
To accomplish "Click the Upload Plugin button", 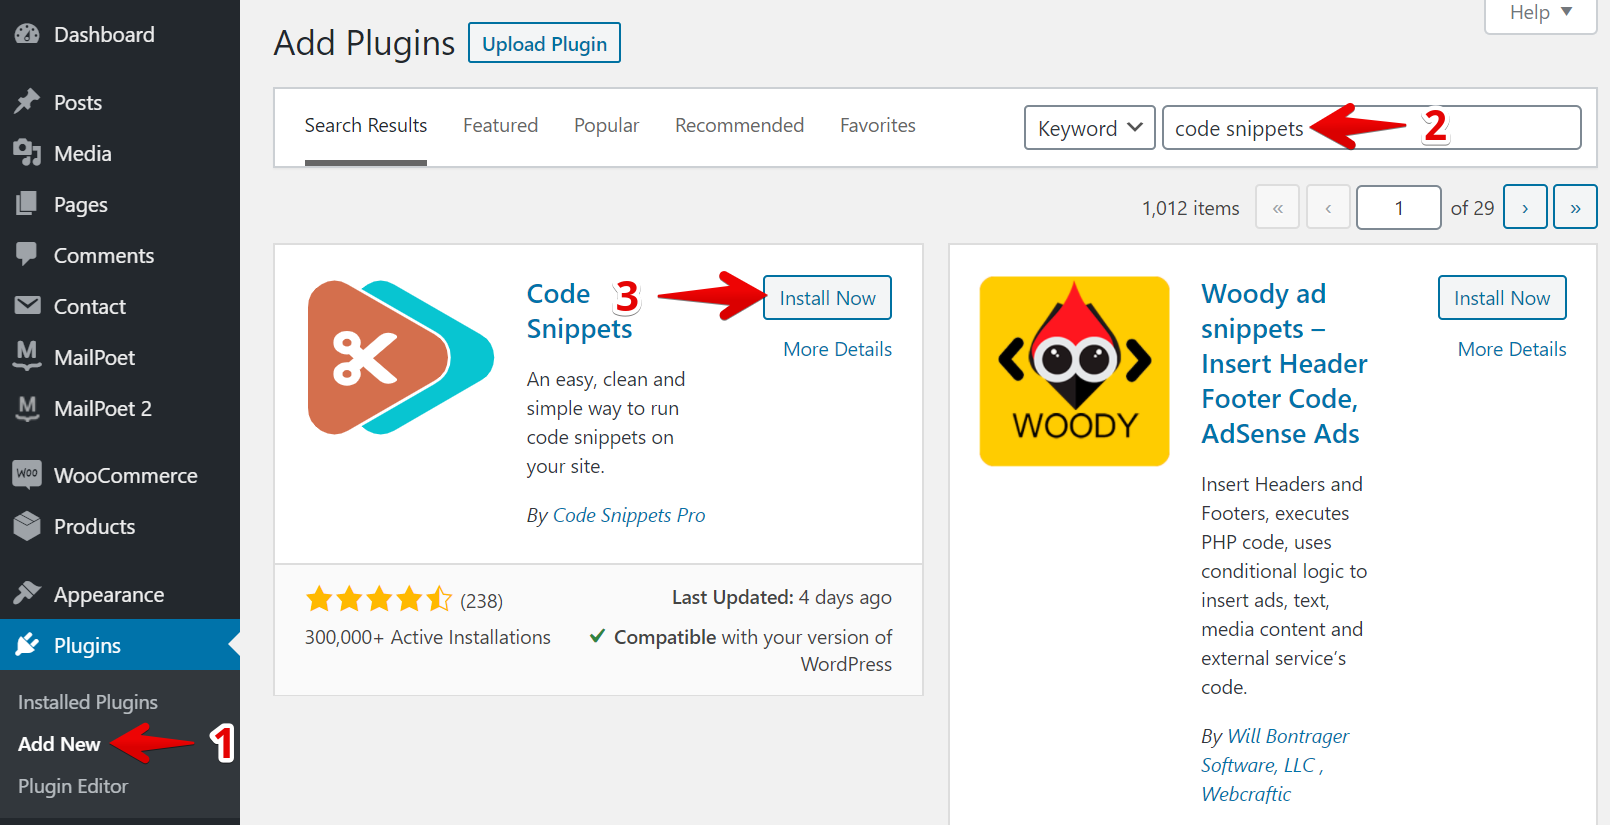I will (x=544, y=43).
